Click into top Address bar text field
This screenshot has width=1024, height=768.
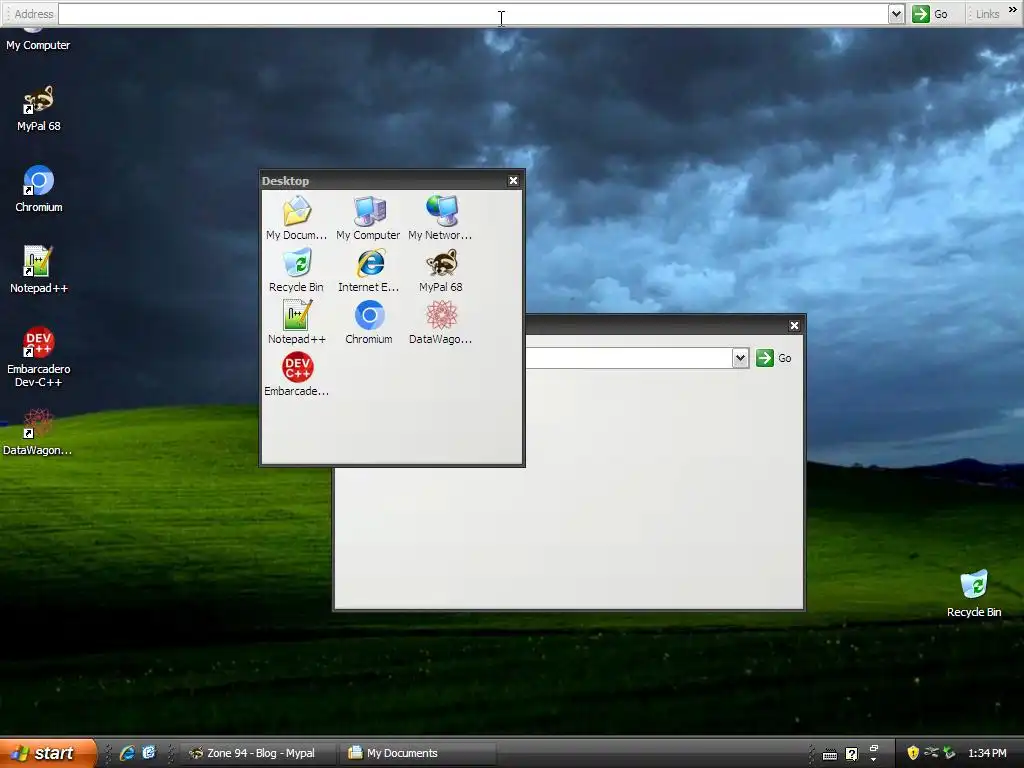pyautogui.click(x=473, y=14)
